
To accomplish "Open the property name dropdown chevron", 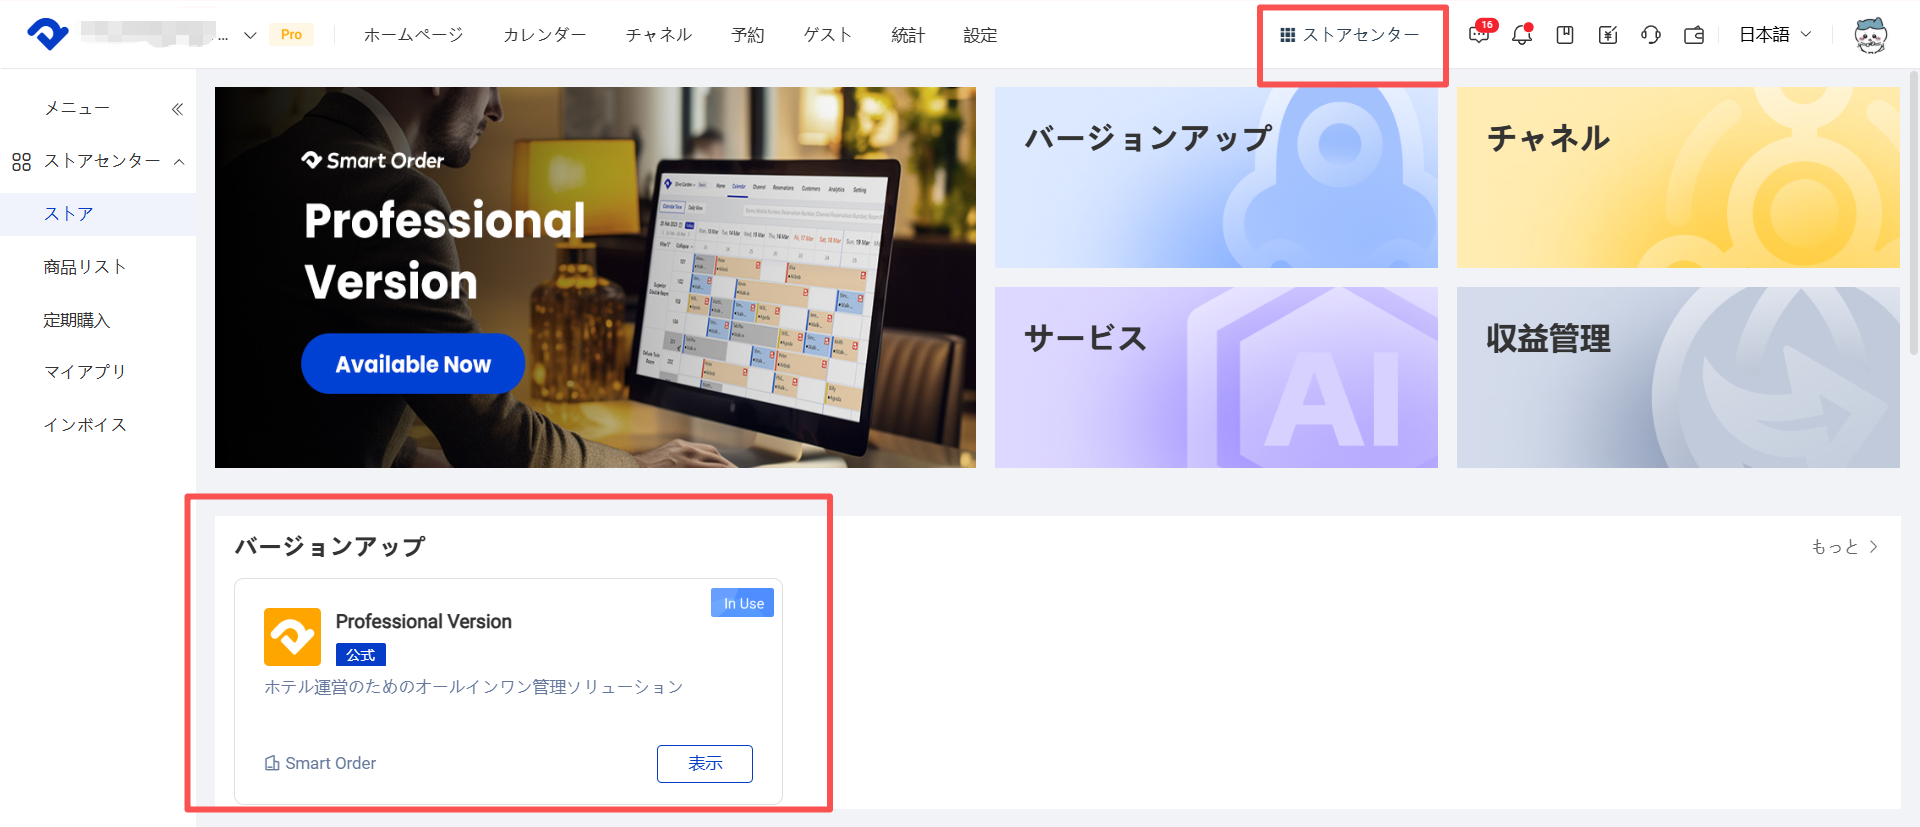I will click(x=250, y=35).
